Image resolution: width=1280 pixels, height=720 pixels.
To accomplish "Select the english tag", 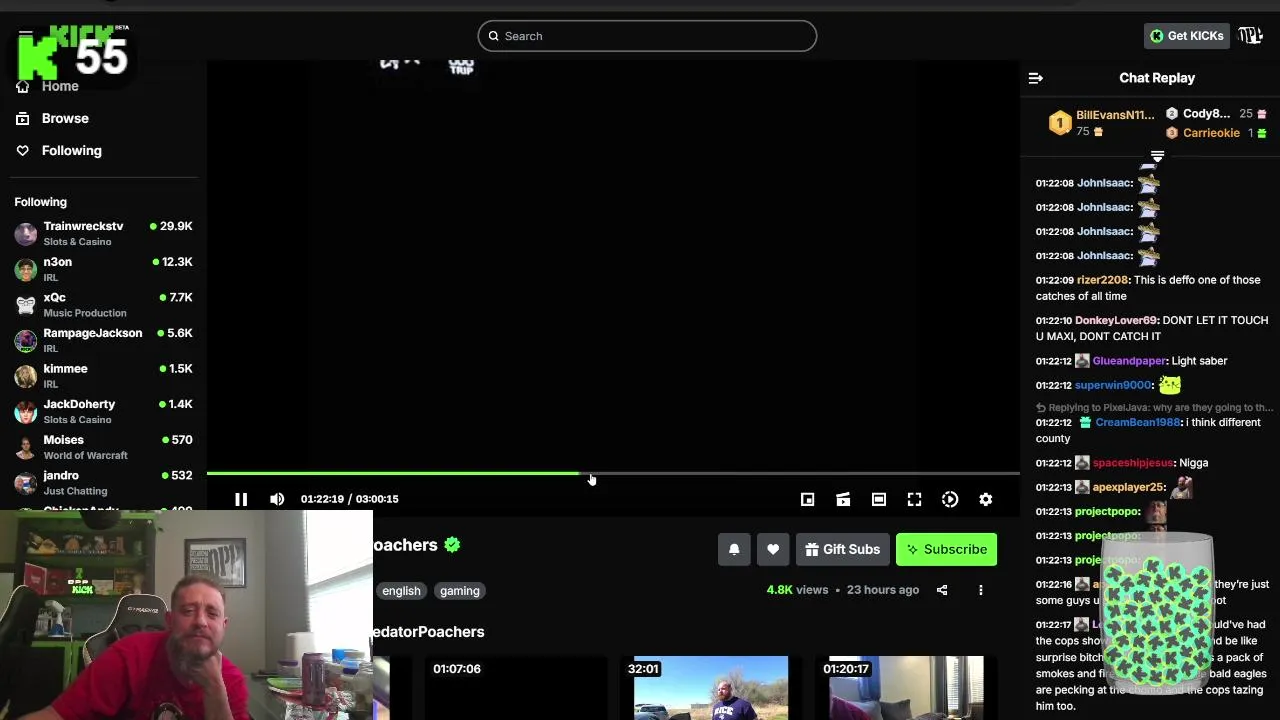I will [401, 591].
